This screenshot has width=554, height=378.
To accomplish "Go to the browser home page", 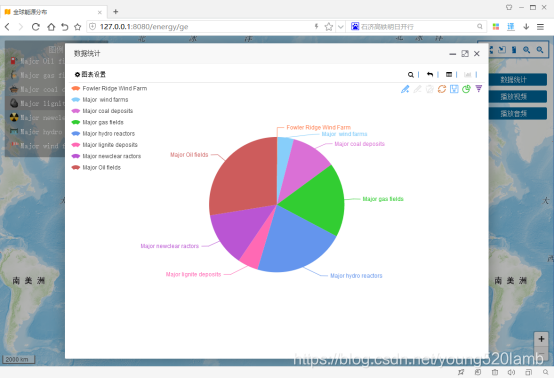I will point(51,27).
